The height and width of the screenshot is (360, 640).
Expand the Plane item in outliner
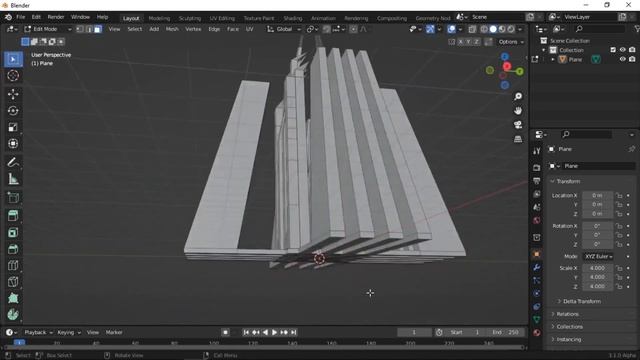coord(553,60)
